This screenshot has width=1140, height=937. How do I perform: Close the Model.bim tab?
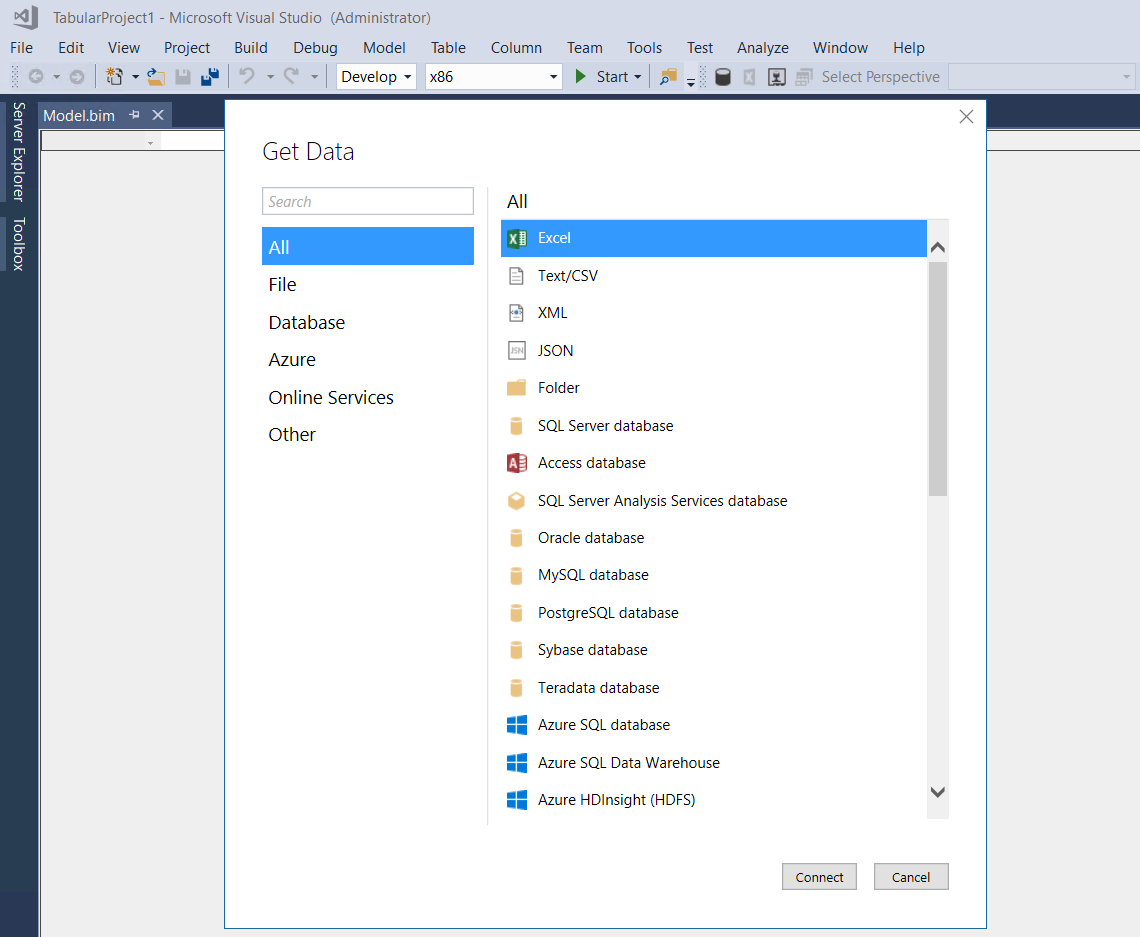(x=158, y=115)
